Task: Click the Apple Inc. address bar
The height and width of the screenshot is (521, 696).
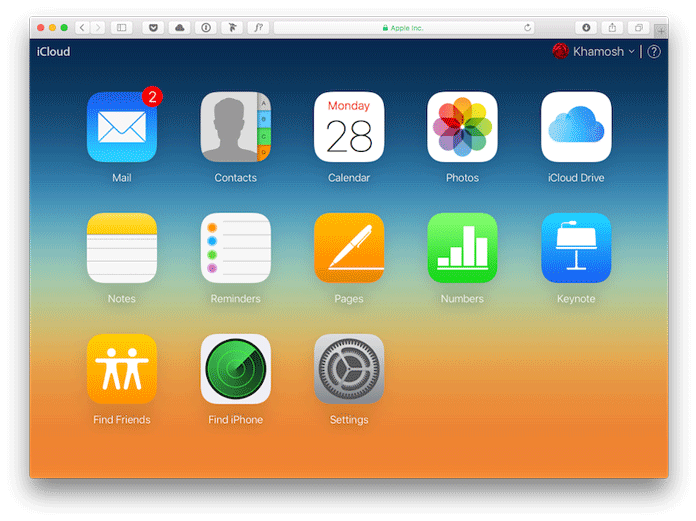Action: coord(404,28)
